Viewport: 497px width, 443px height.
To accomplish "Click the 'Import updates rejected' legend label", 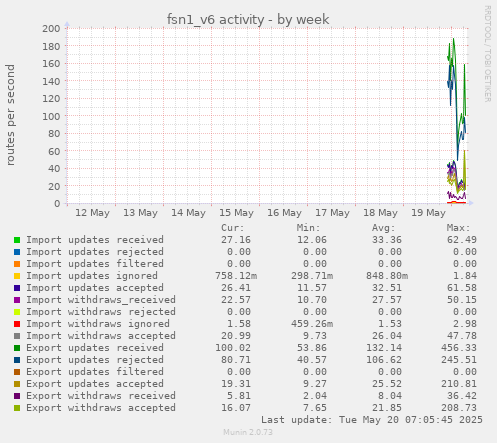I will click(x=95, y=252).
